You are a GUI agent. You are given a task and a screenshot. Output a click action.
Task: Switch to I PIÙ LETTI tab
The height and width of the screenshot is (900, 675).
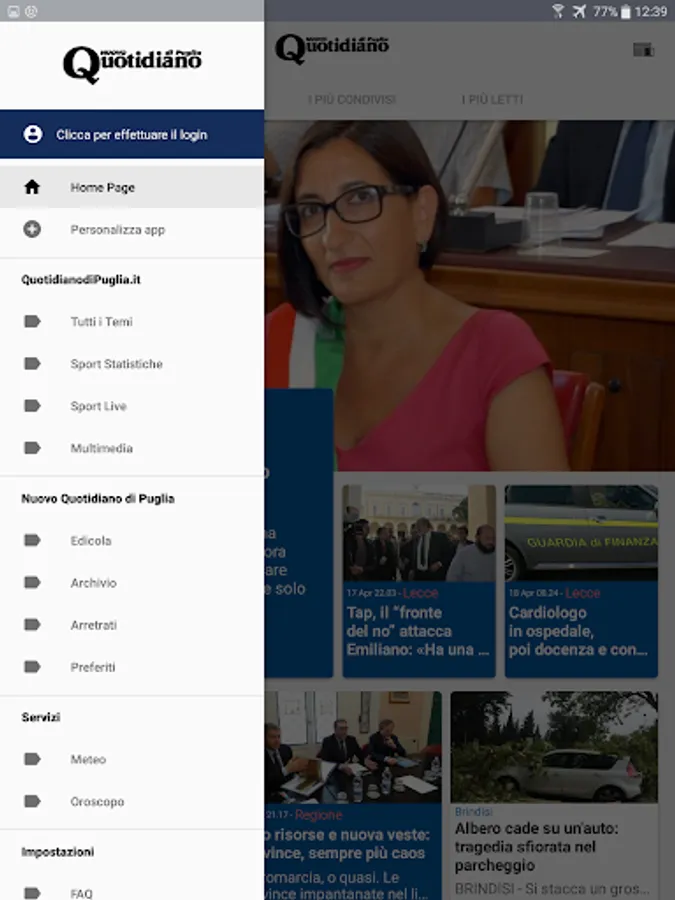[492, 99]
